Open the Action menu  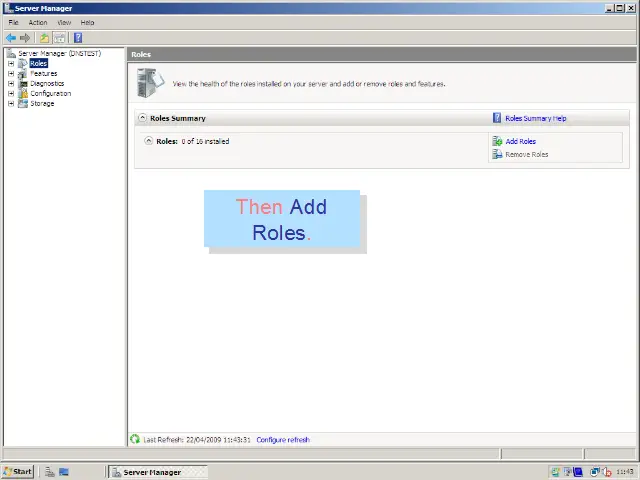tap(38, 22)
